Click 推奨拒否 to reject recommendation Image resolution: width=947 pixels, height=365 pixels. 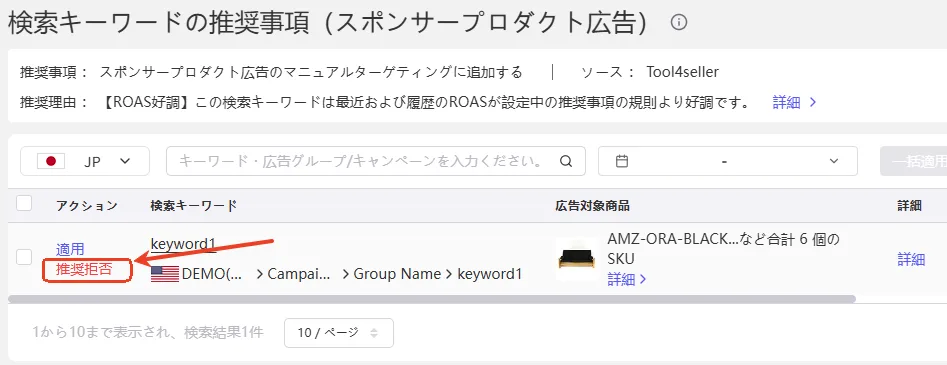pyautogui.click(x=84, y=270)
